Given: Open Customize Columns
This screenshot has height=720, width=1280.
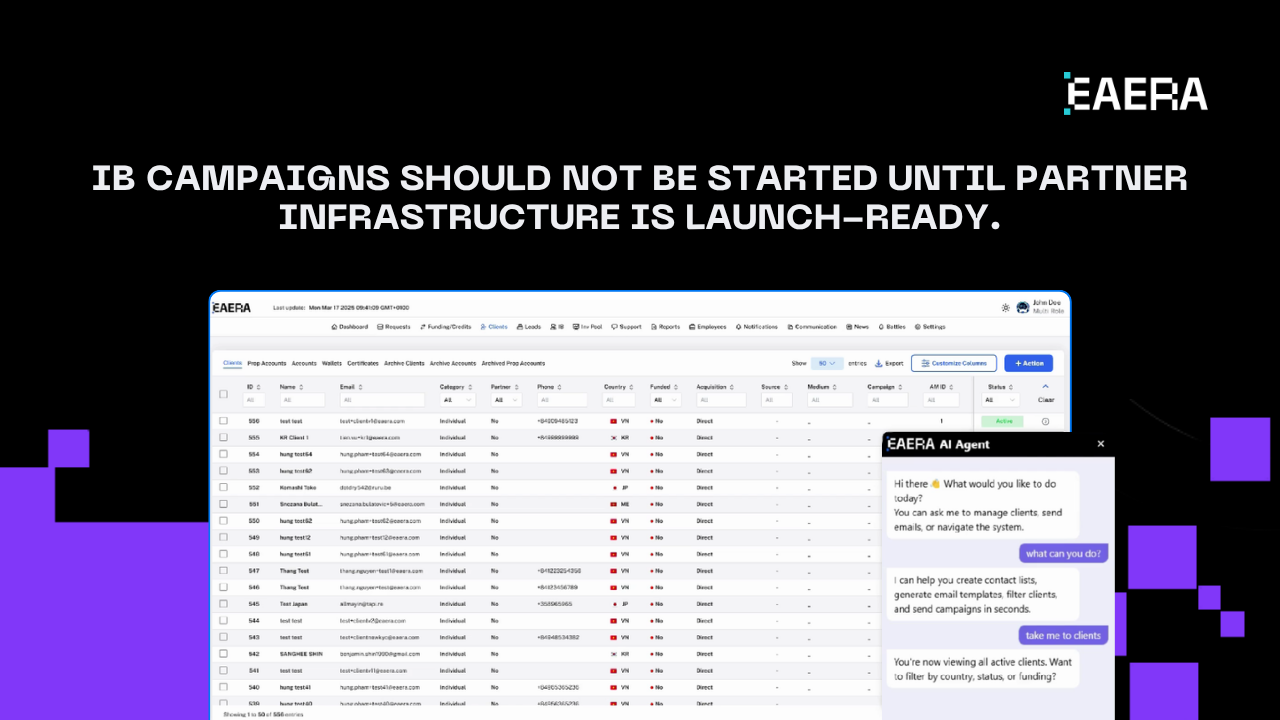Looking at the screenshot, I should [x=954, y=364].
